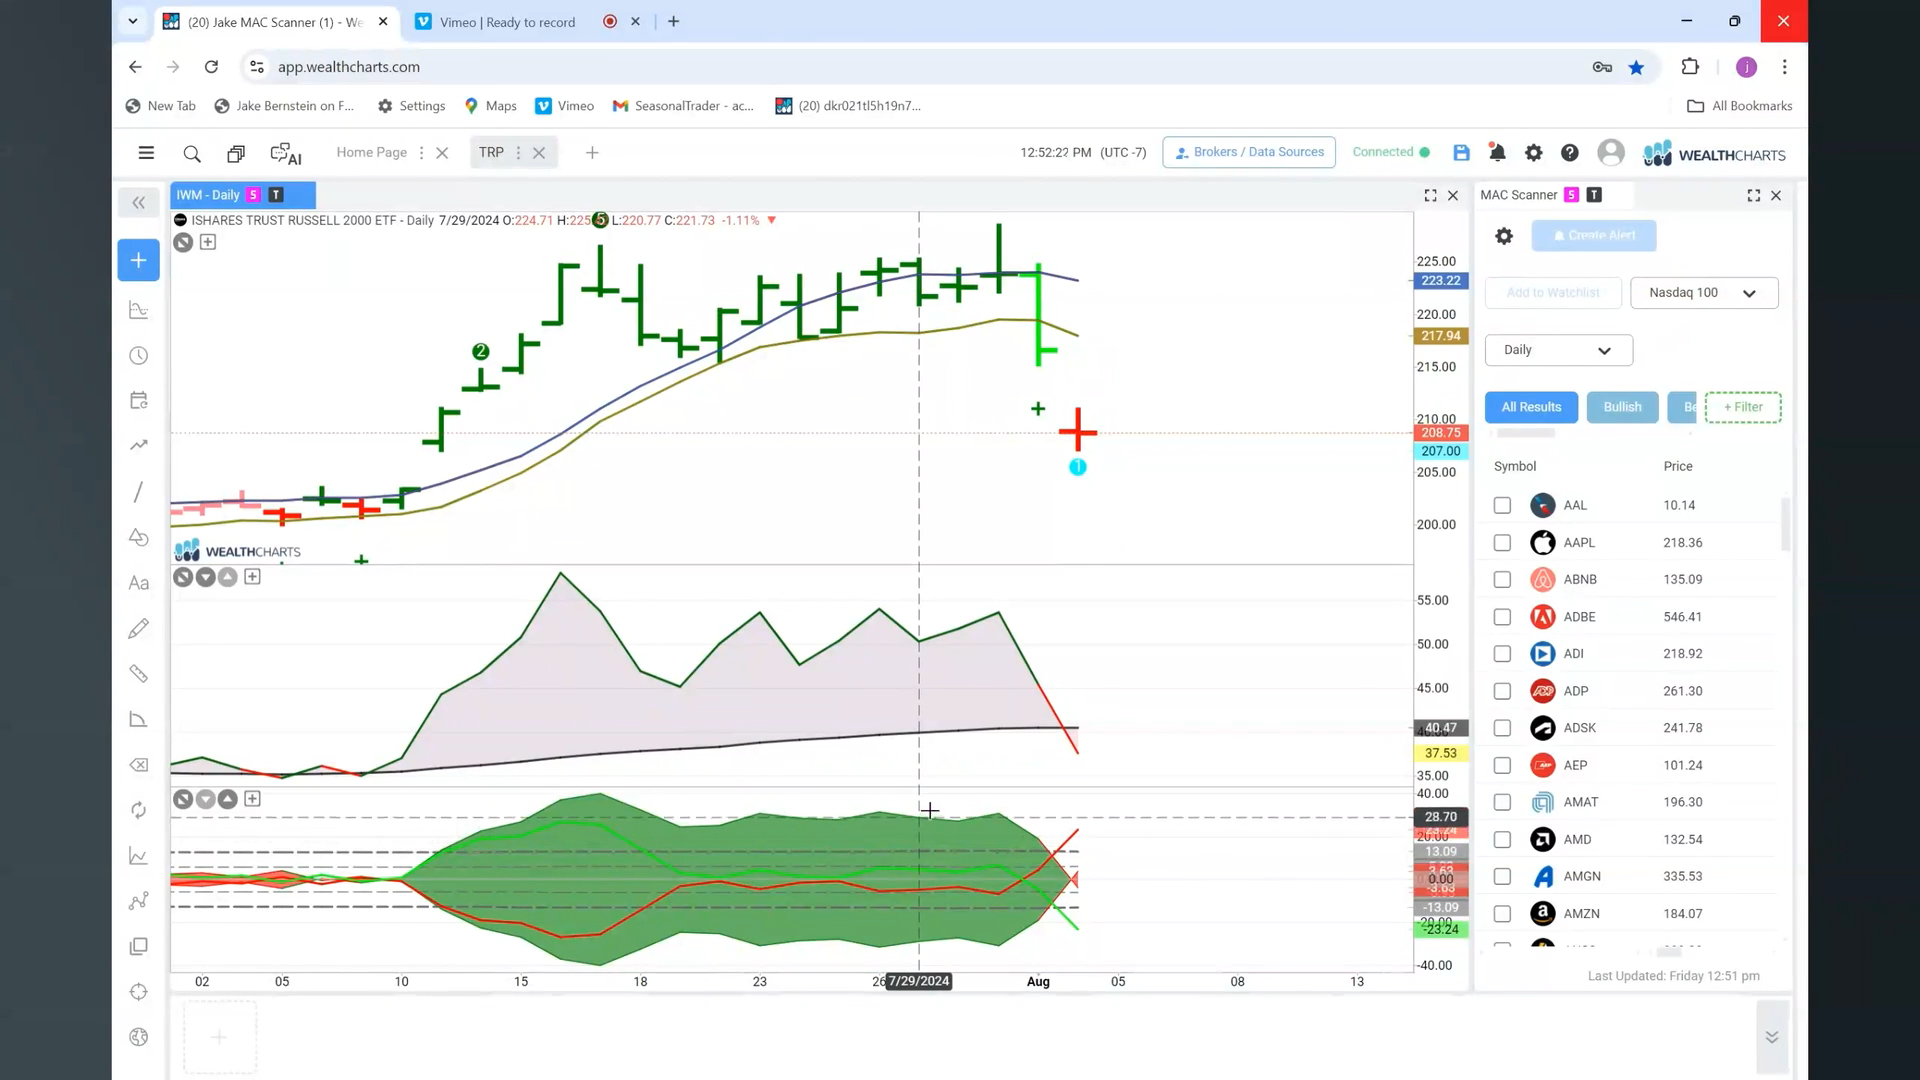Open the calendar tool in sidebar
Viewport: 1920px width, 1080px height.
click(x=139, y=401)
